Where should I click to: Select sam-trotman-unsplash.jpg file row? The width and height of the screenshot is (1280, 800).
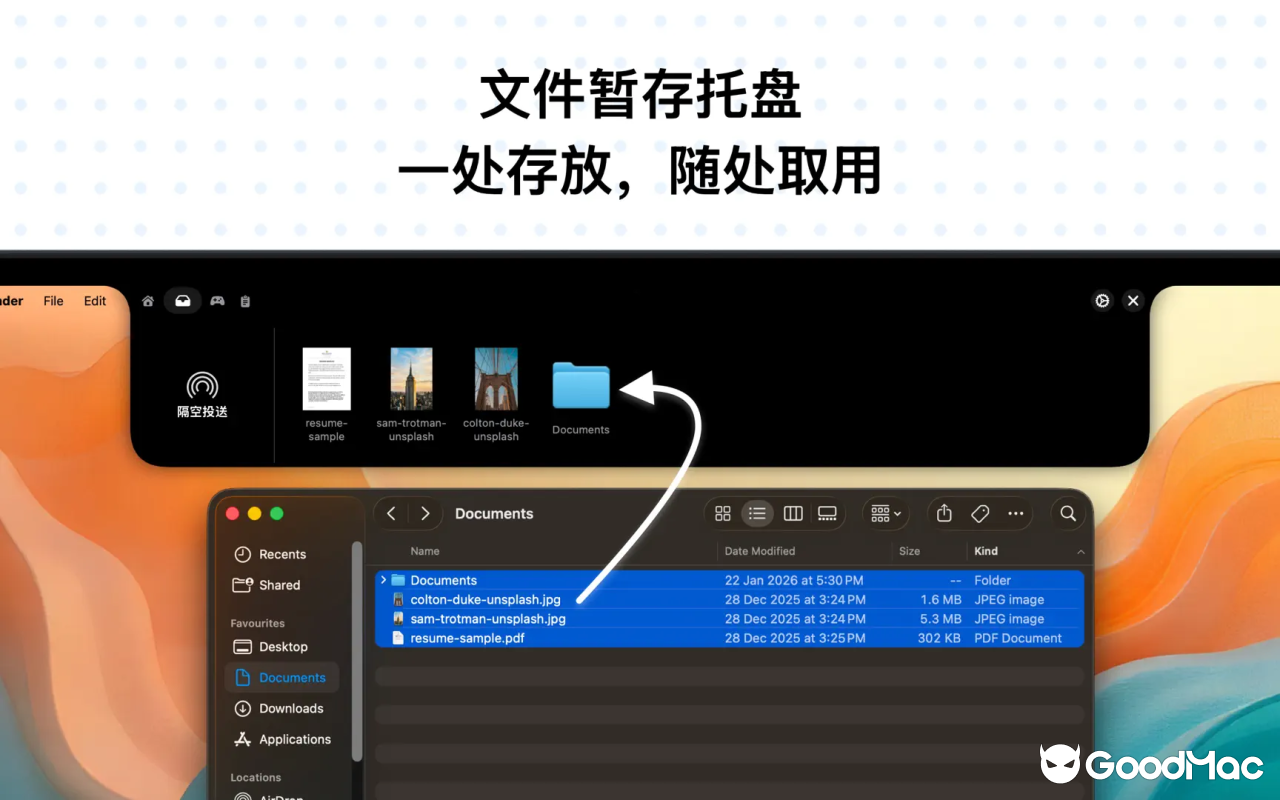(730, 618)
